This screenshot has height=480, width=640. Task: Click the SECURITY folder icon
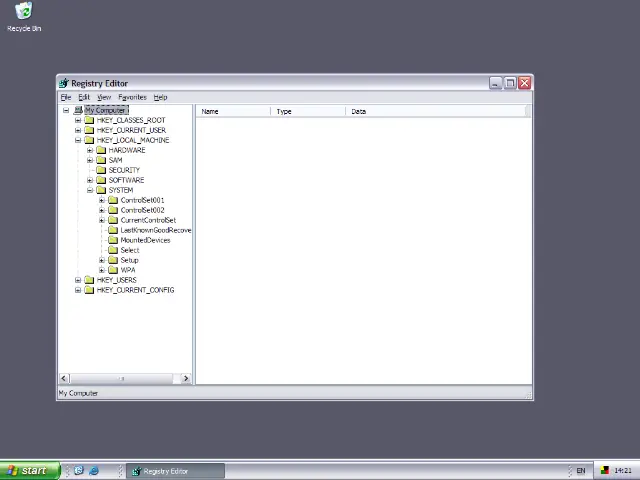101,170
